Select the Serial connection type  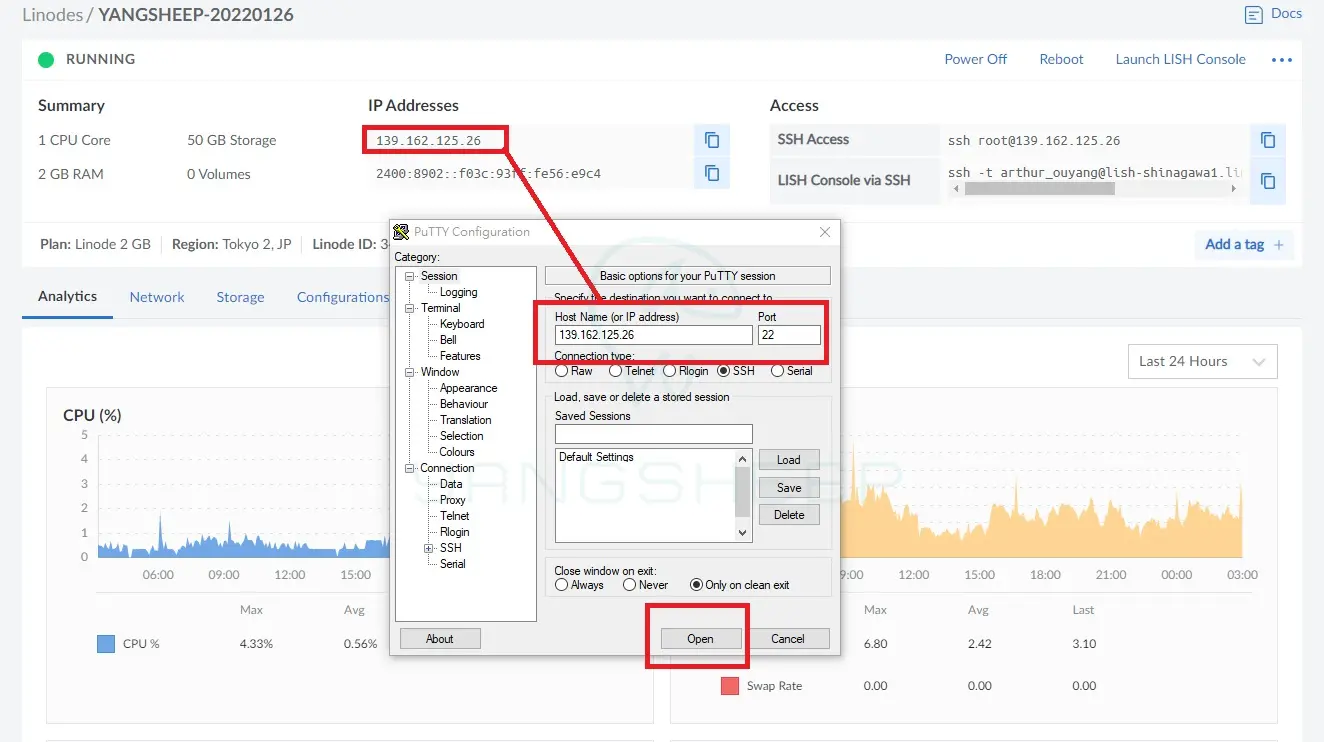pos(777,371)
